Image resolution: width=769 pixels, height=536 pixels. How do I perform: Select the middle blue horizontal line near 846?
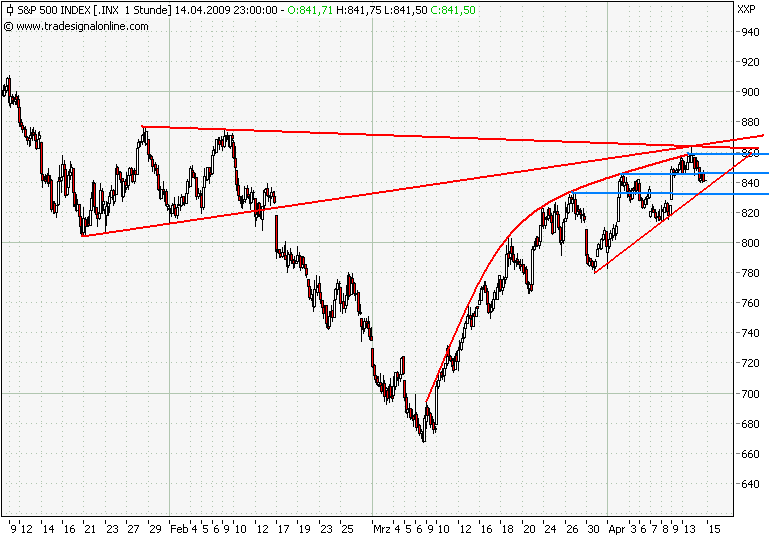pos(695,173)
